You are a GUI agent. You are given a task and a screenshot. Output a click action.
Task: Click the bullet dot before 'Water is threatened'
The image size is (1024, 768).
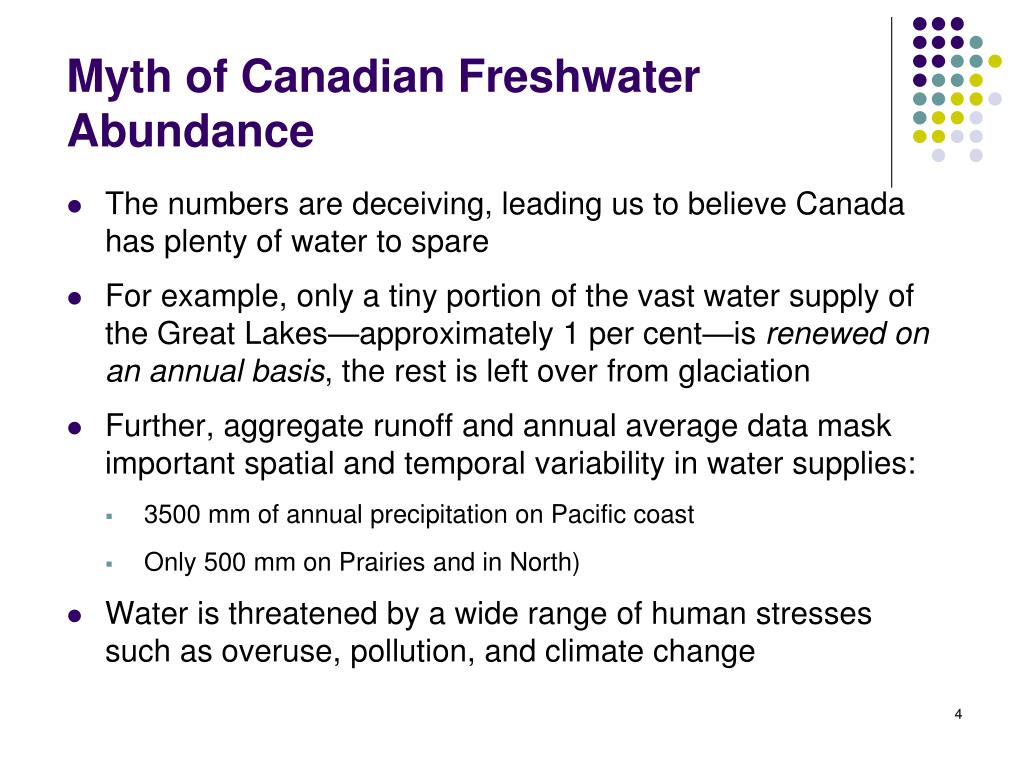point(75,616)
